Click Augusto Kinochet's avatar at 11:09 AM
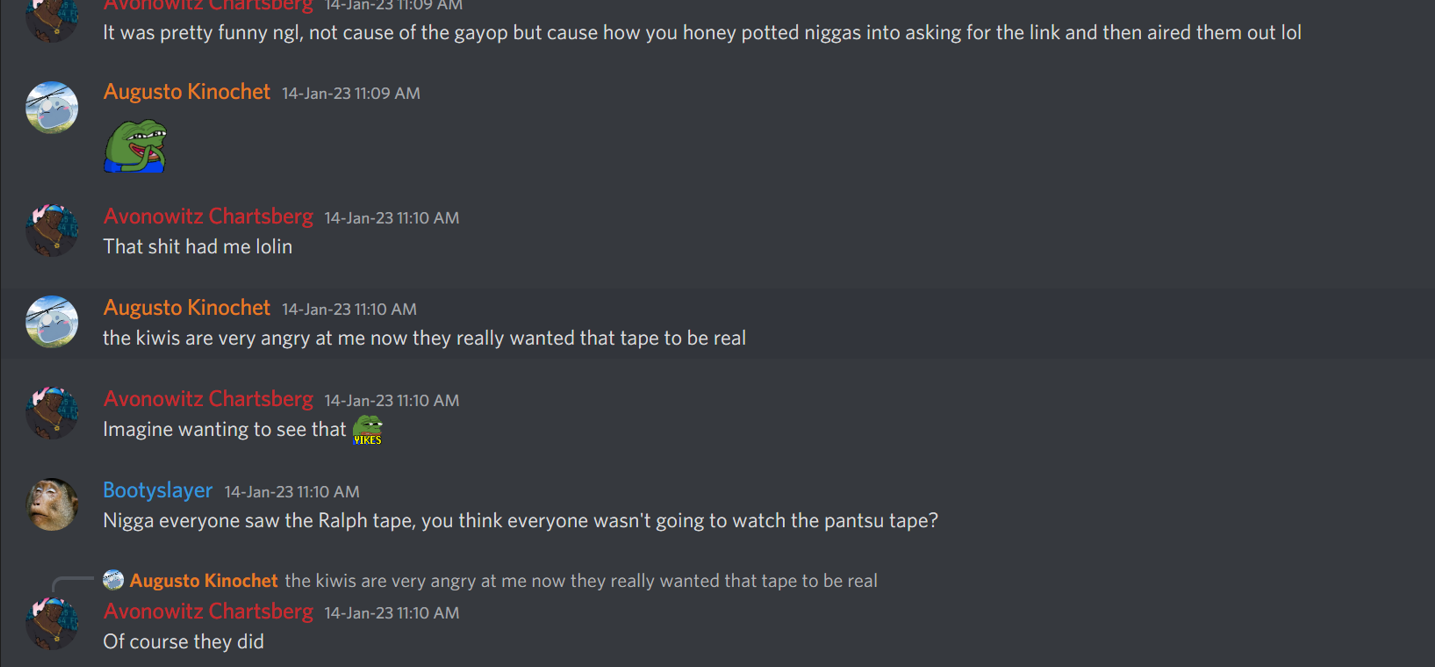This screenshot has width=1436, height=667. pos(52,107)
